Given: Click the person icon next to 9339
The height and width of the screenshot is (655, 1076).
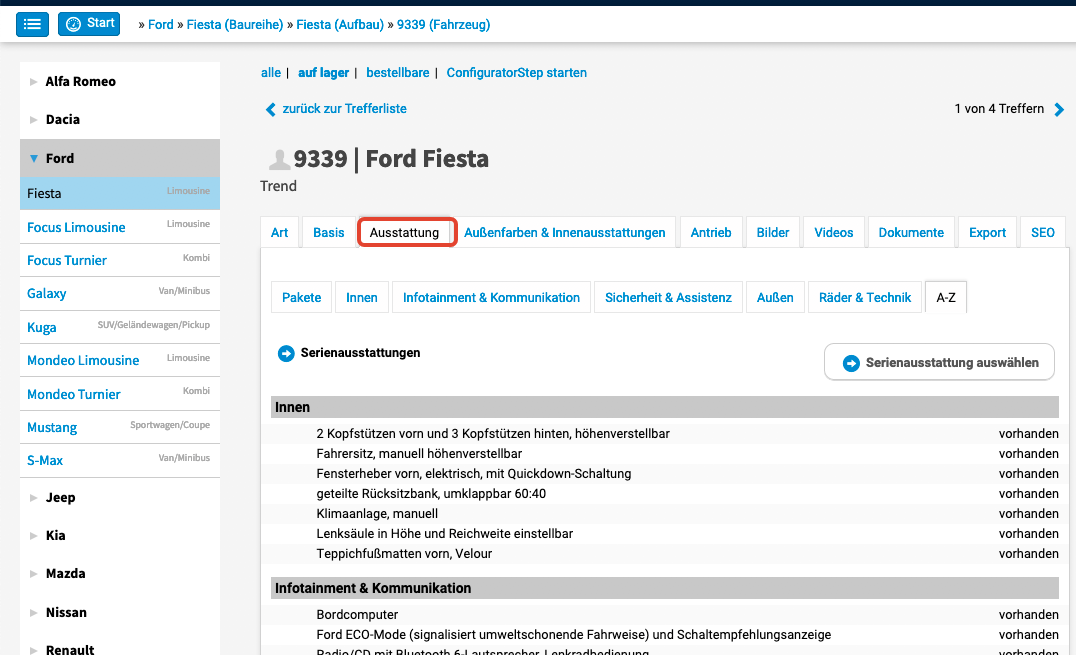Looking at the screenshot, I should coord(277,159).
